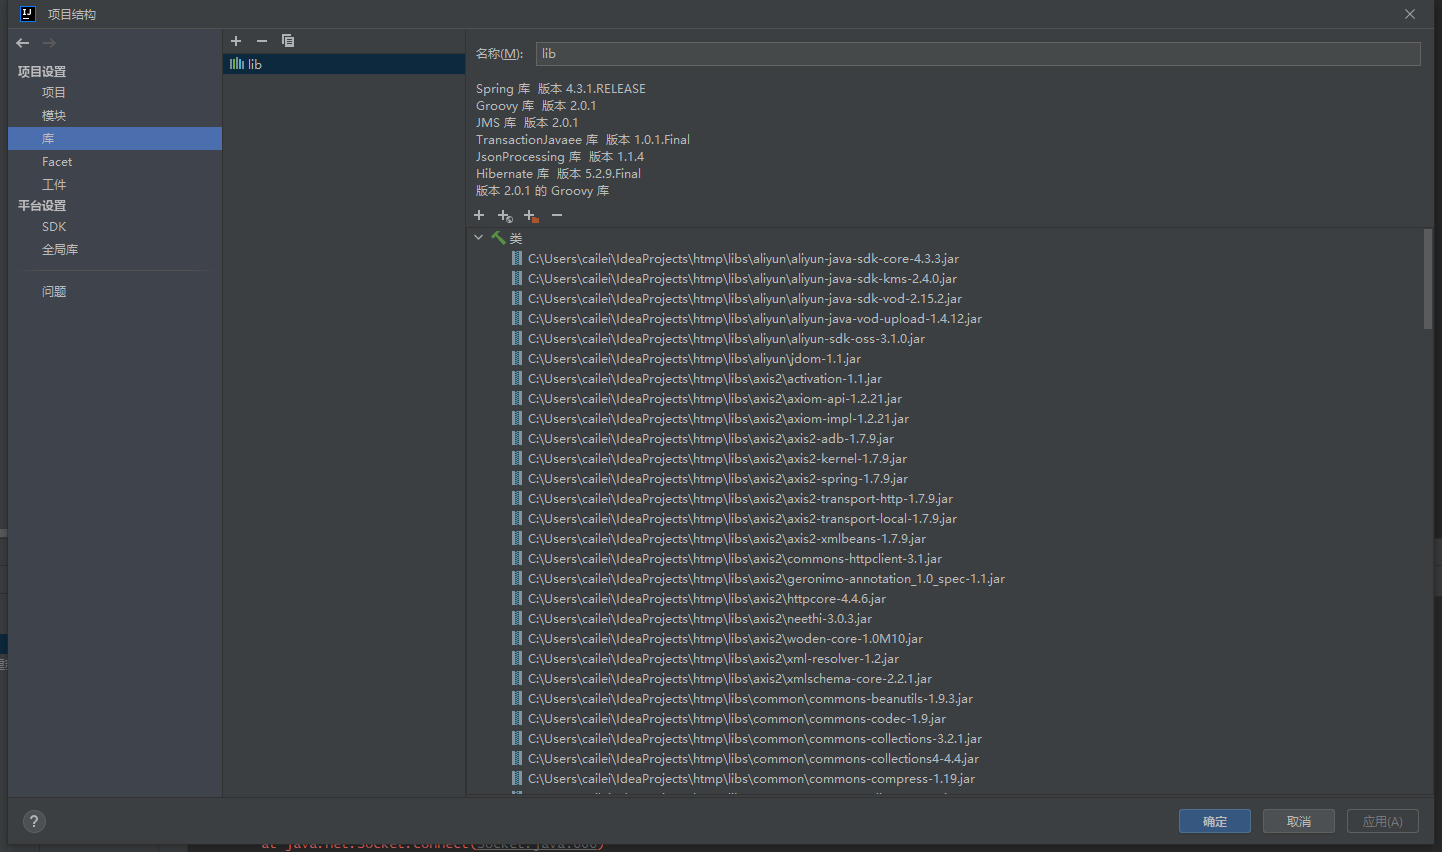Select aliyun-java-sdk-kms-2.4.0.jar entry
This screenshot has height=852, width=1442.
[x=742, y=278]
